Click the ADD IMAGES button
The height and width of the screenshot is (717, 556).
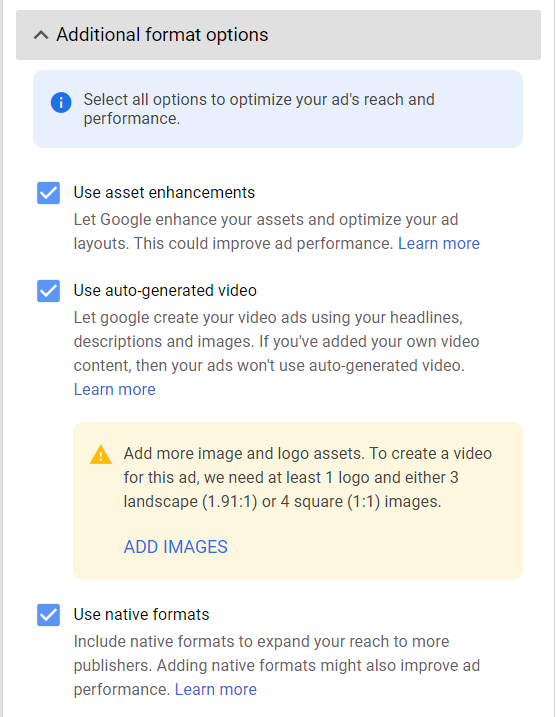coord(176,547)
